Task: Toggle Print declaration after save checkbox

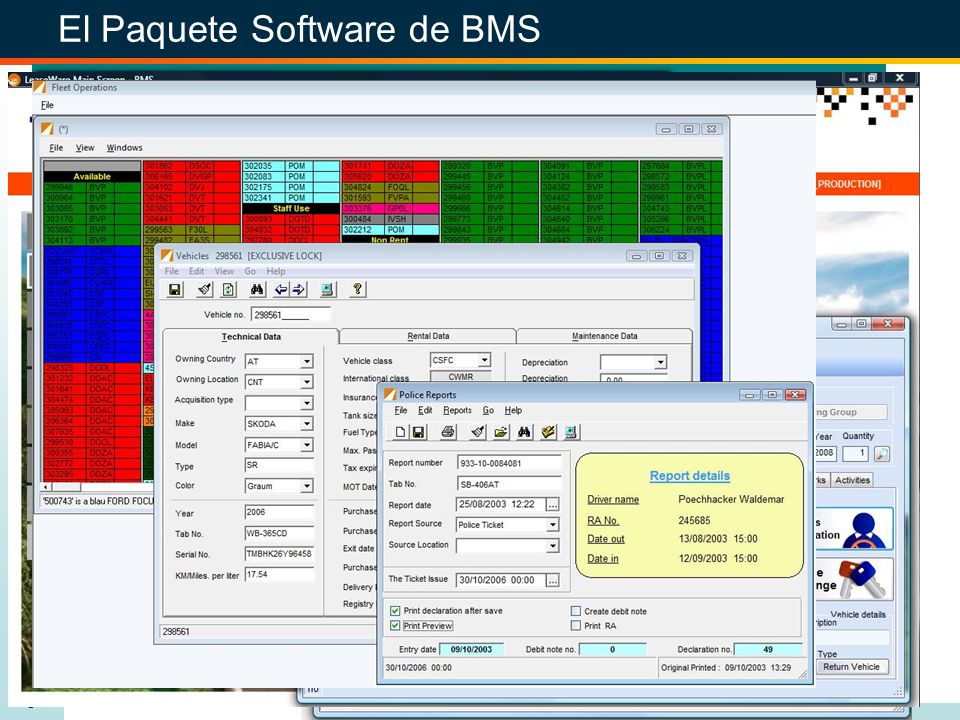Action: click(395, 610)
